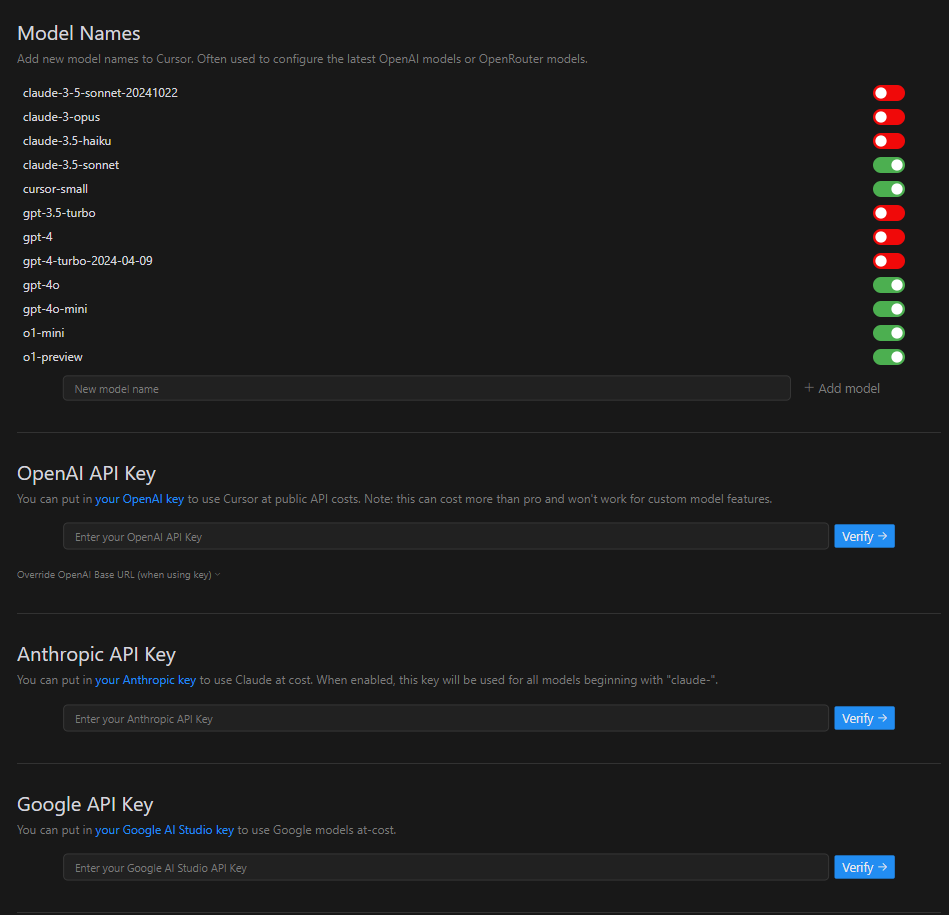The width and height of the screenshot is (949, 915).
Task: Switch off gpt-4o-mini model
Action: pos(888,309)
